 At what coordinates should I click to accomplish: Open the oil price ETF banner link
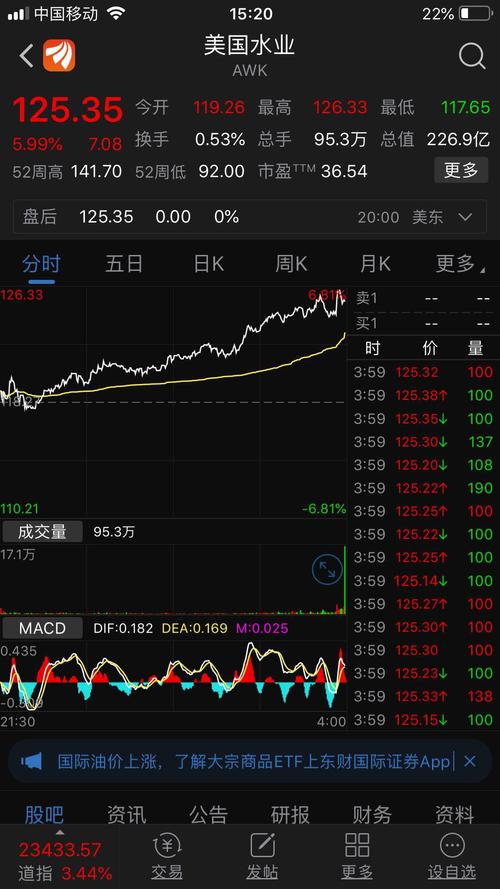254,761
